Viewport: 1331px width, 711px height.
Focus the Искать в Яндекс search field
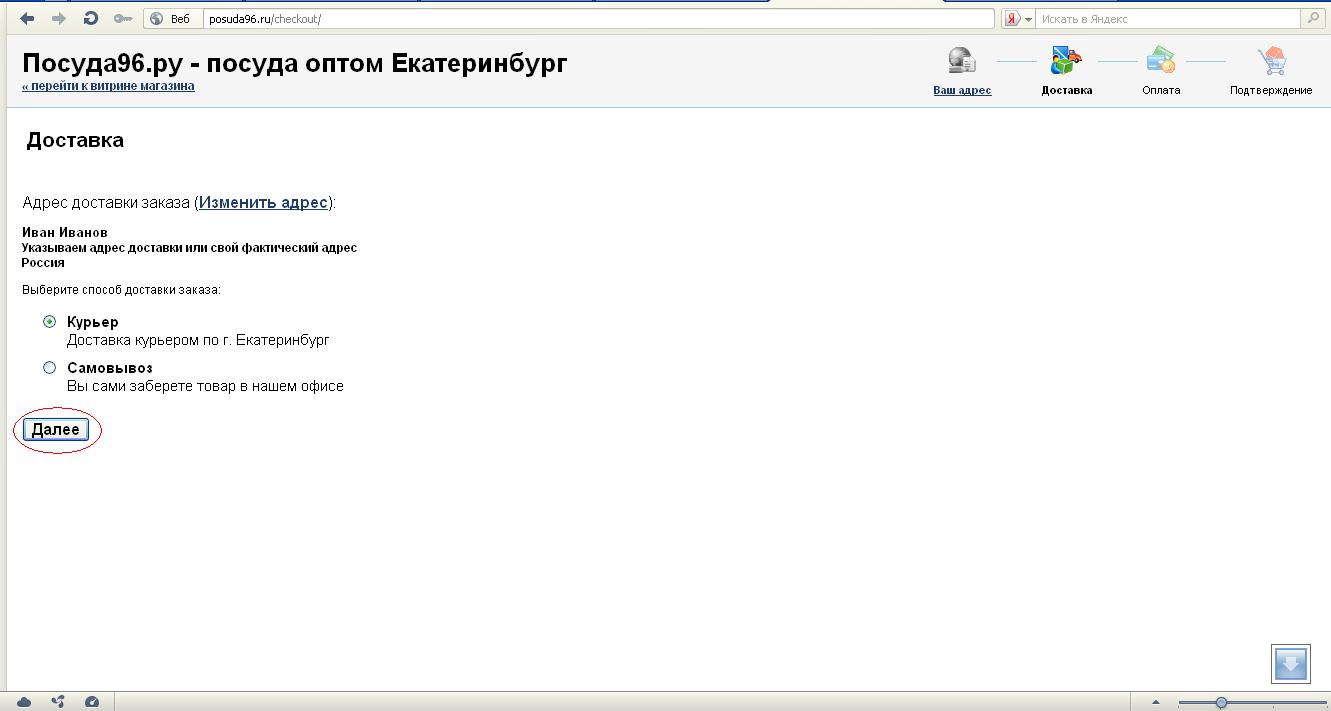click(x=1167, y=19)
